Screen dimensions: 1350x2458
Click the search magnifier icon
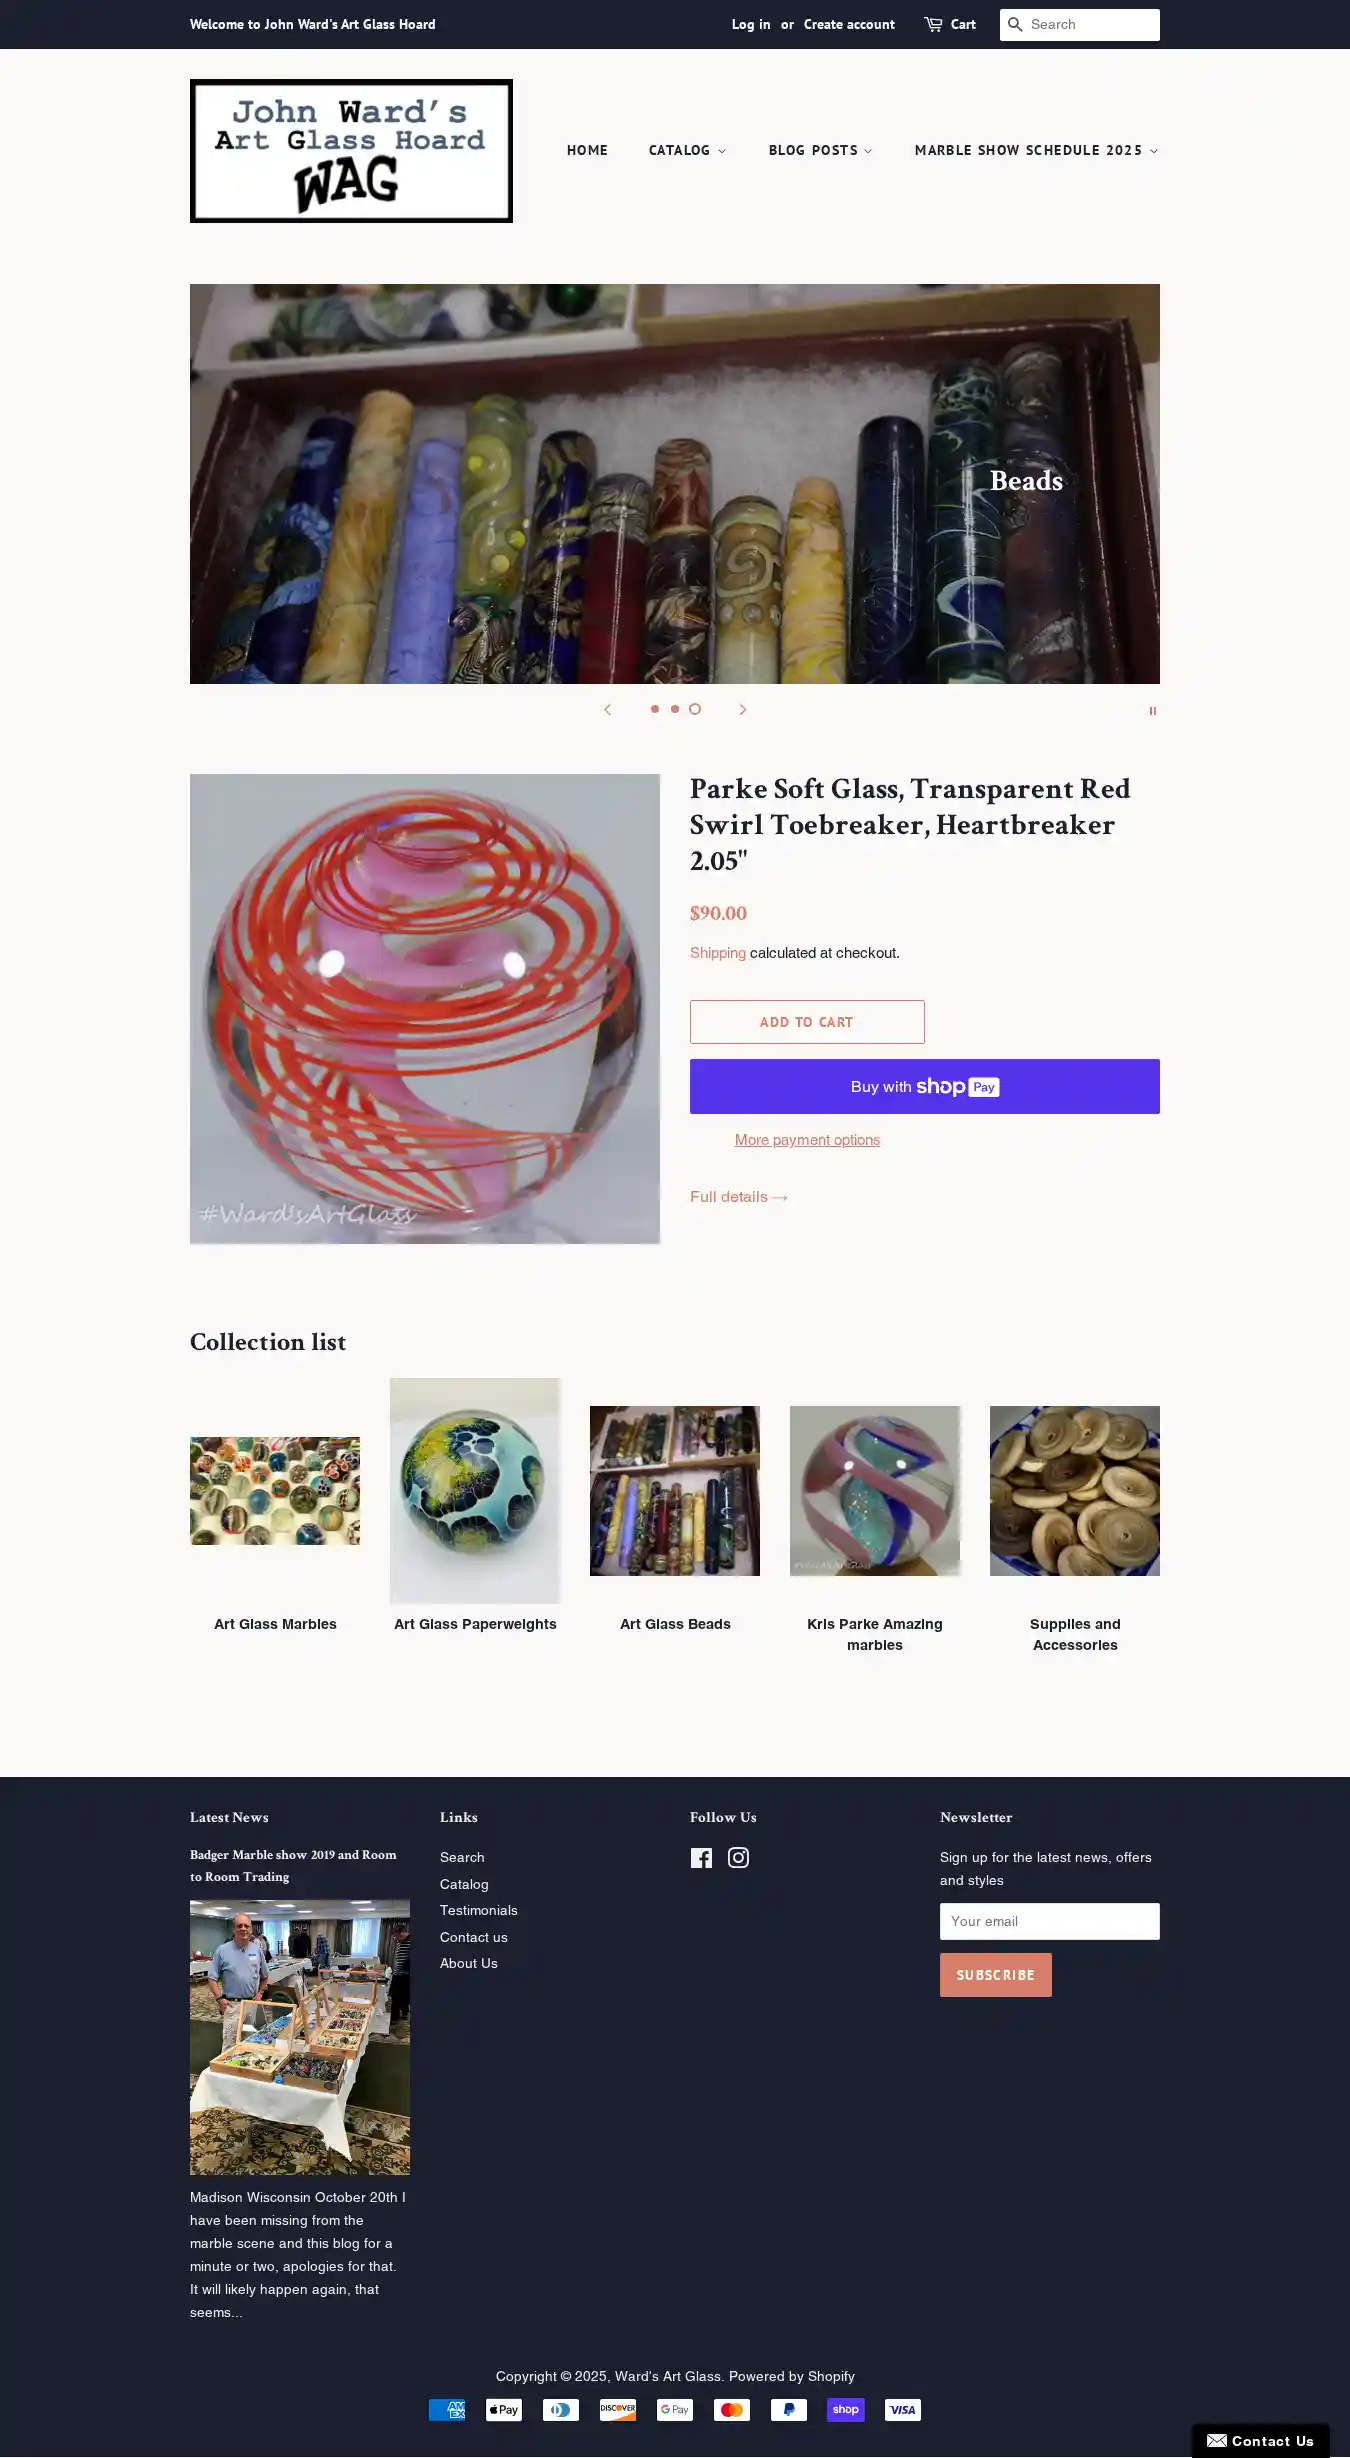pyautogui.click(x=1015, y=25)
